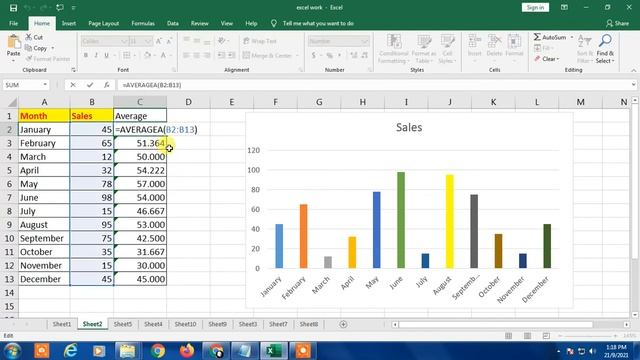
Task: Click the Paste clipboard icon
Action: [x=13, y=42]
